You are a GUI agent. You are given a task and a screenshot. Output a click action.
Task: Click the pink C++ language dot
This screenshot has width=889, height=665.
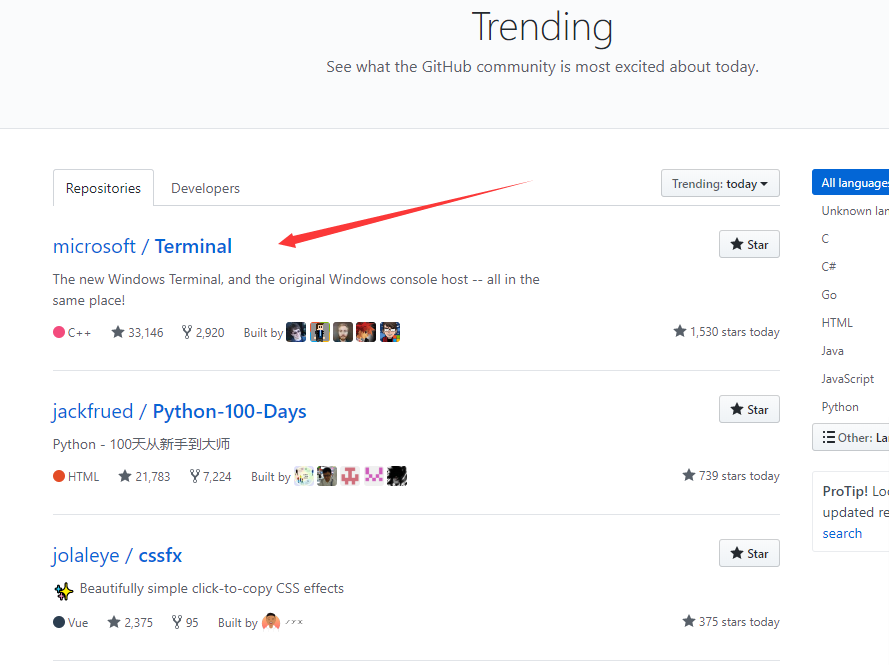pyautogui.click(x=57, y=331)
